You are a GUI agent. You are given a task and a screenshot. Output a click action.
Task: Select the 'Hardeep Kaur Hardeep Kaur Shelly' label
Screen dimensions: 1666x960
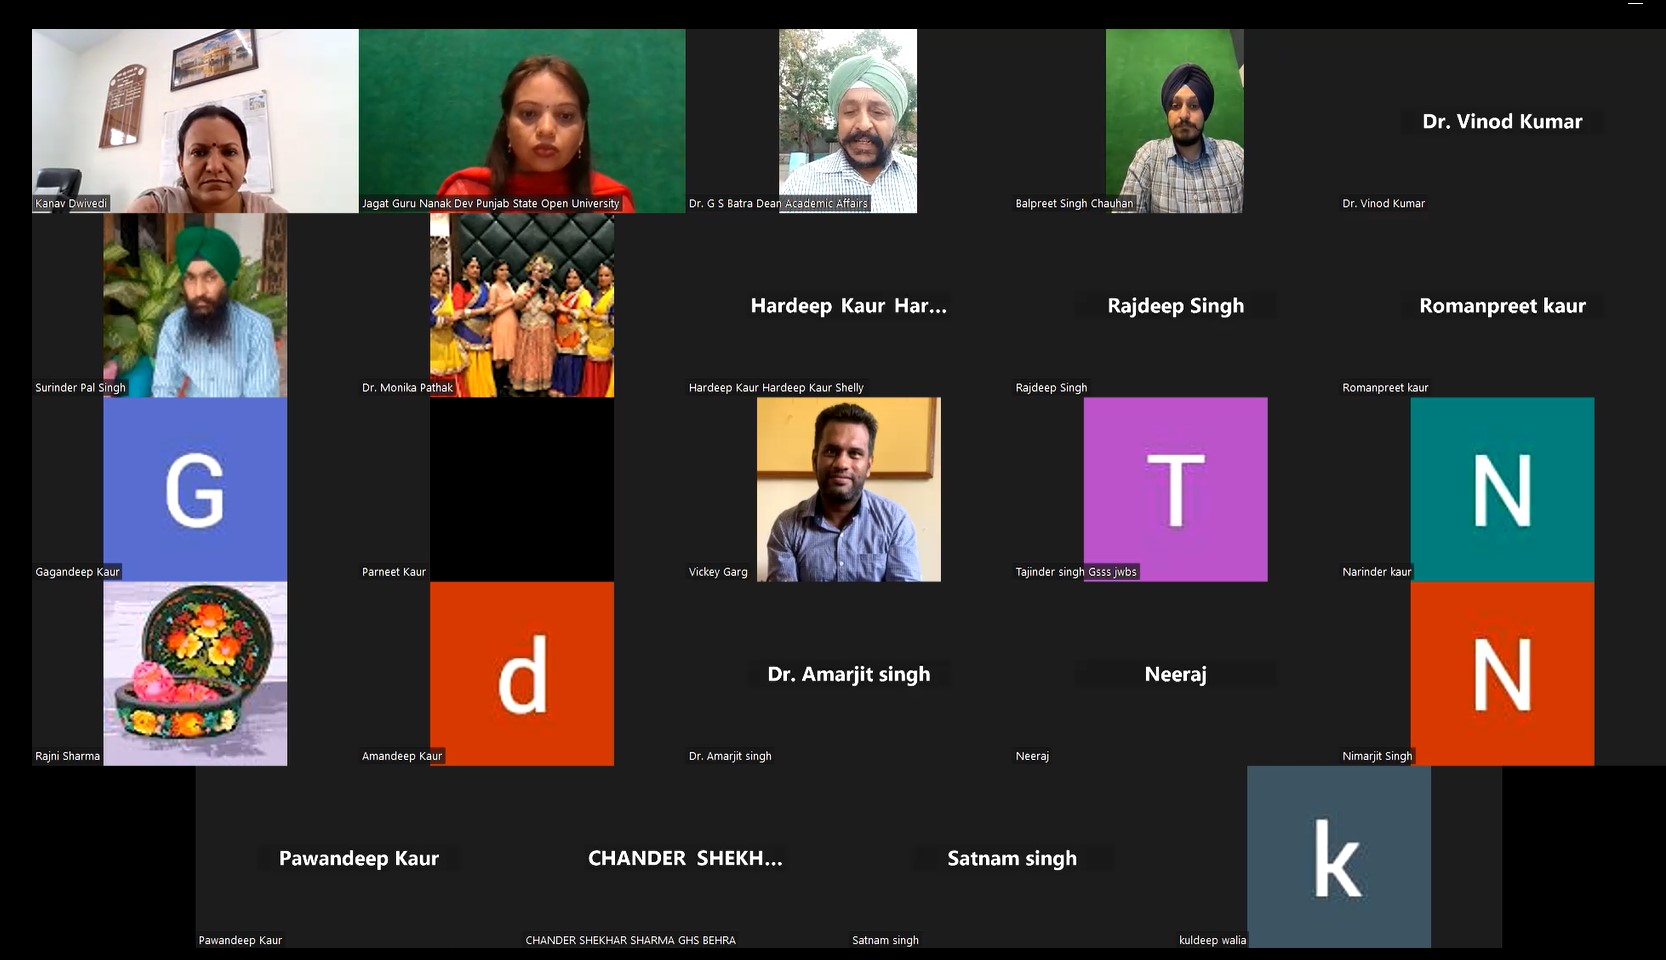(776, 388)
